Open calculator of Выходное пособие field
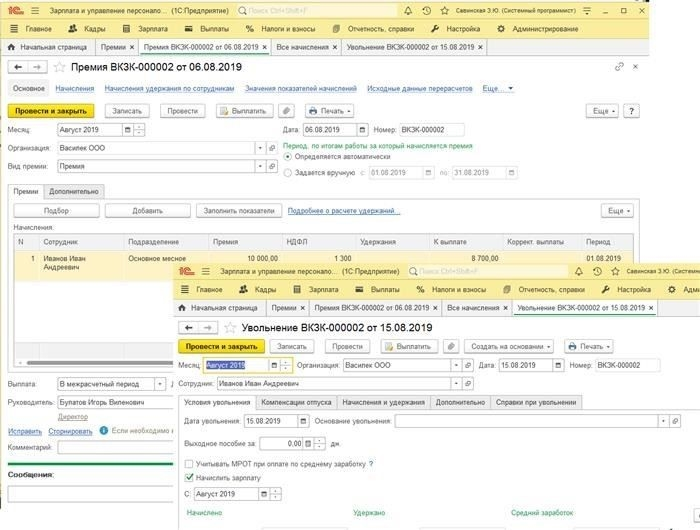 308,444
